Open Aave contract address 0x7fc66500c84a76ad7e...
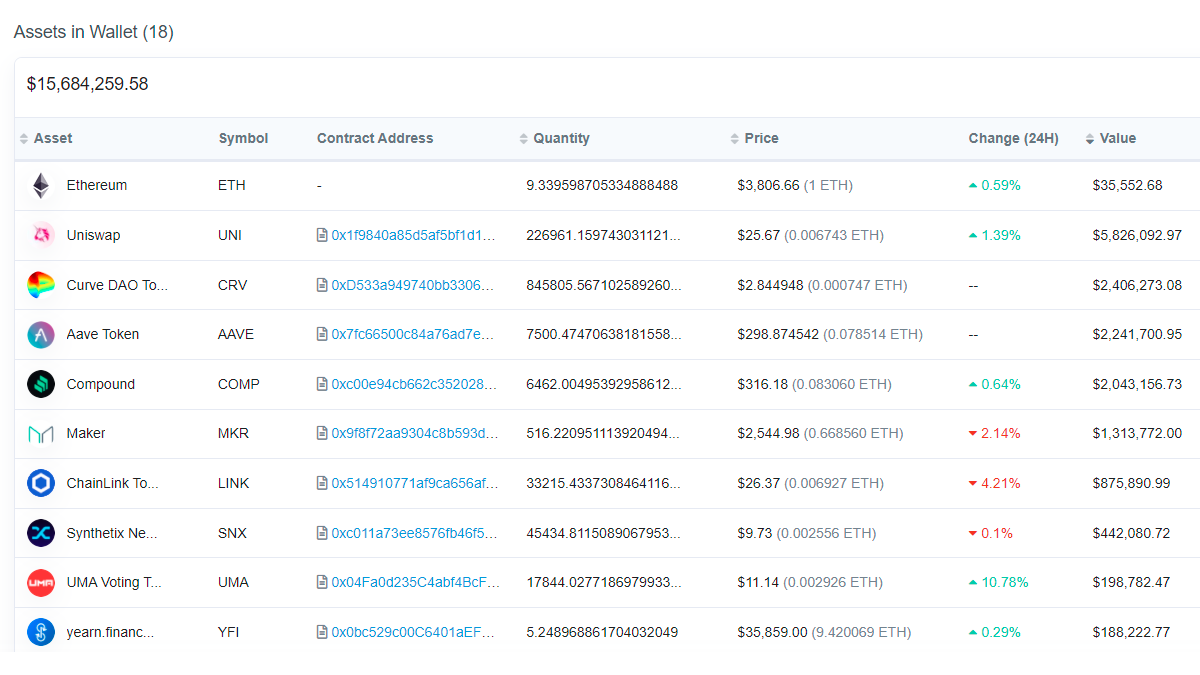 (413, 334)
